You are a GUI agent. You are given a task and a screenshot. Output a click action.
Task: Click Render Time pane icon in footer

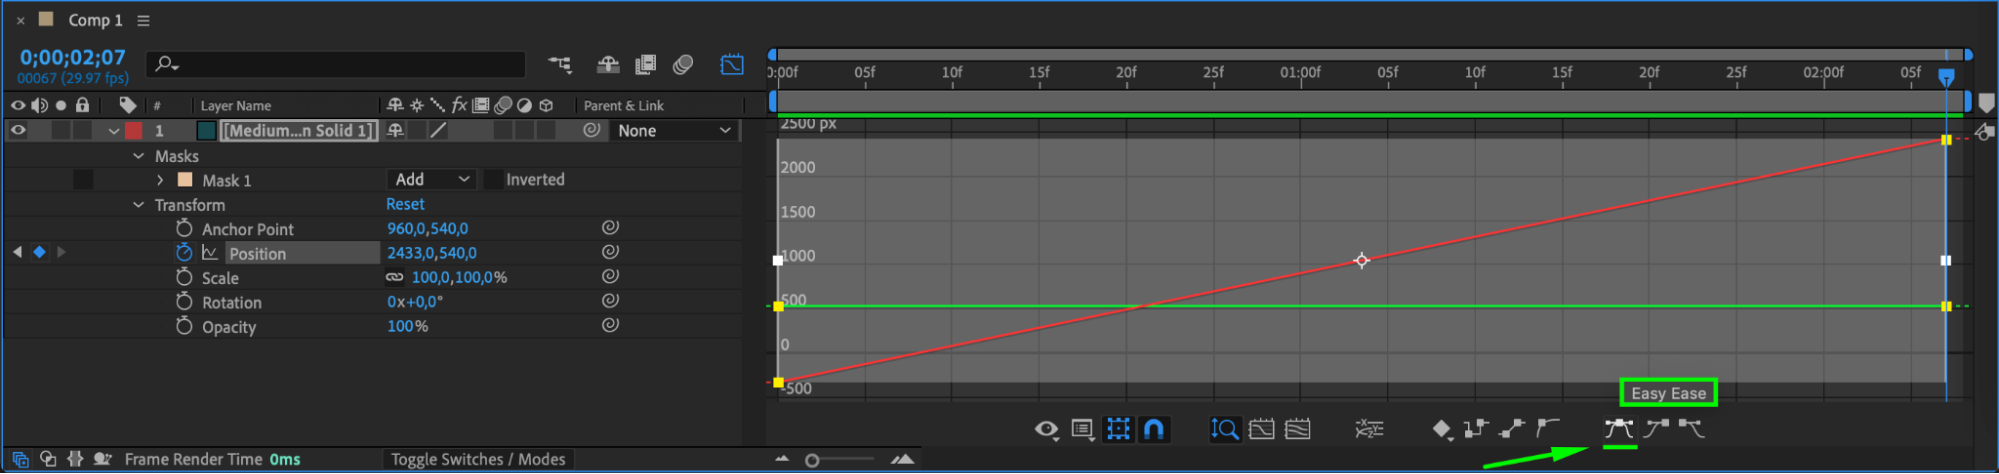[x=102, y=459]
